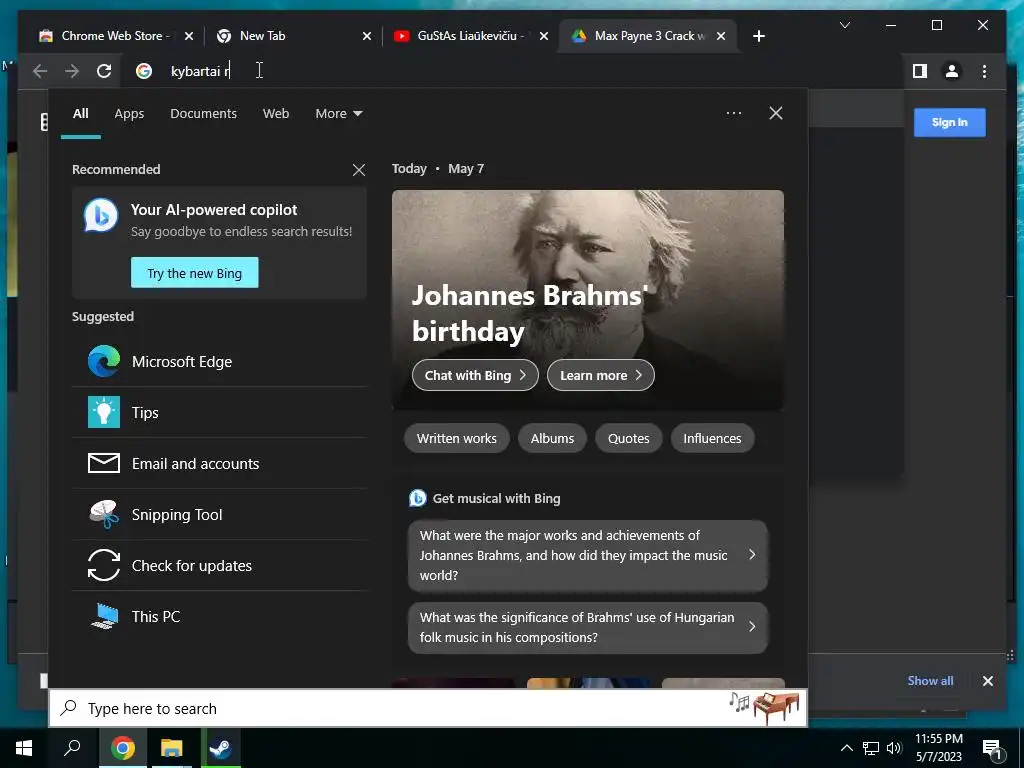
Task: Open the Chrome profile avatar icon
Action: tap(952, 71)
